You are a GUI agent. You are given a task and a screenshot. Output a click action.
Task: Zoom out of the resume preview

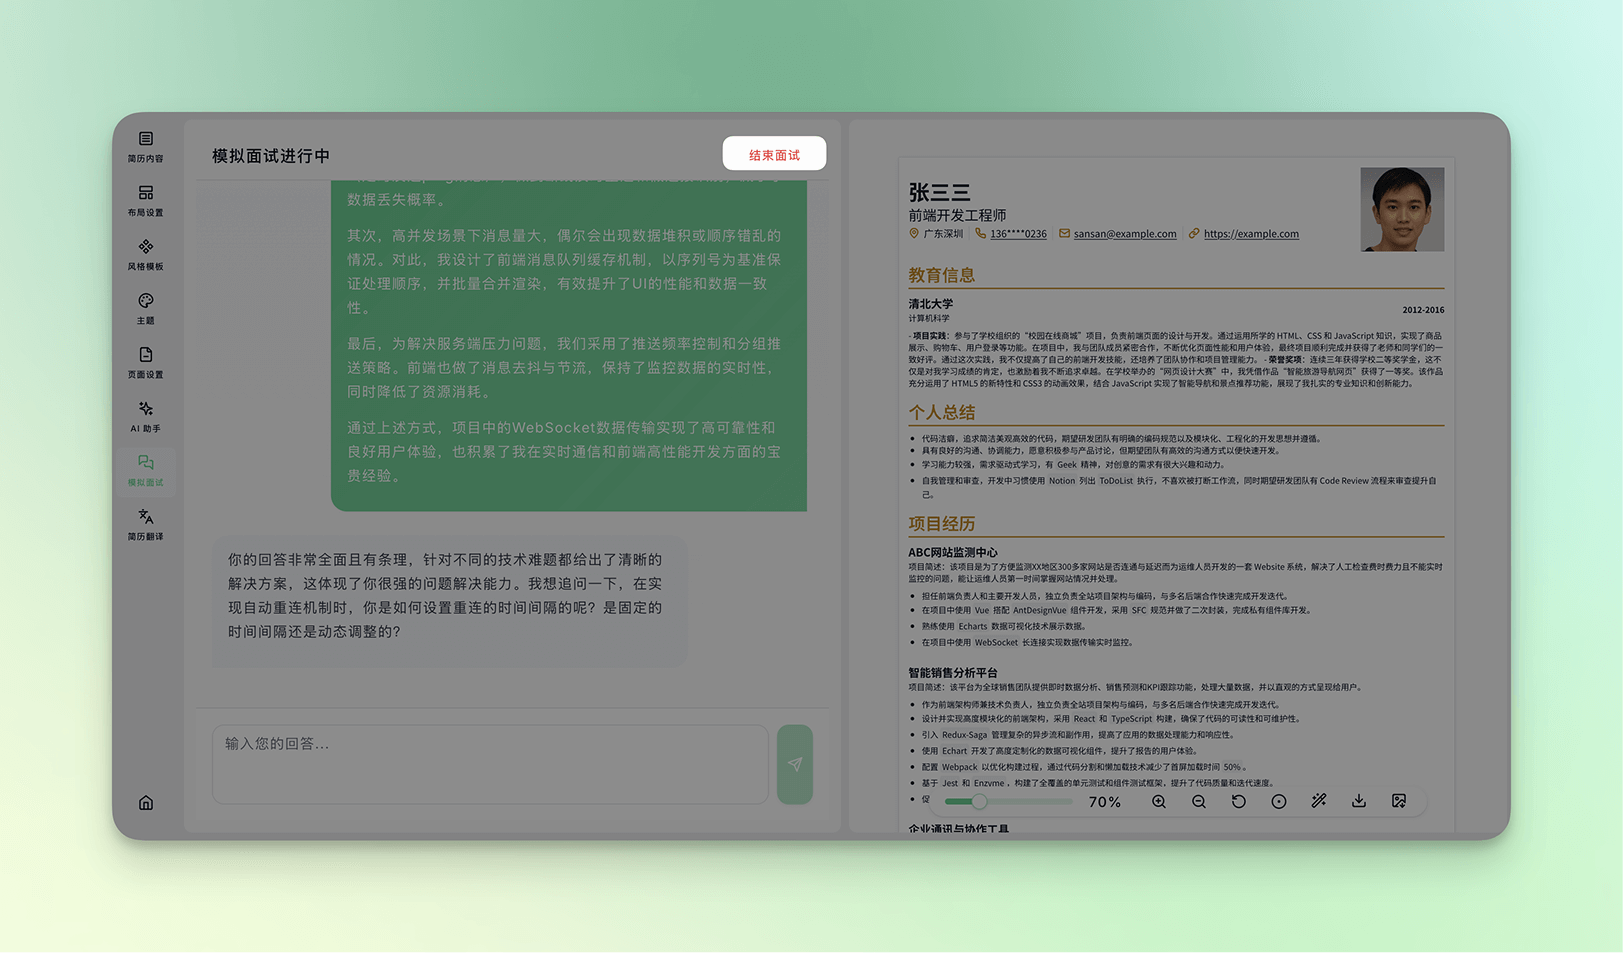tap(1199, 802)
